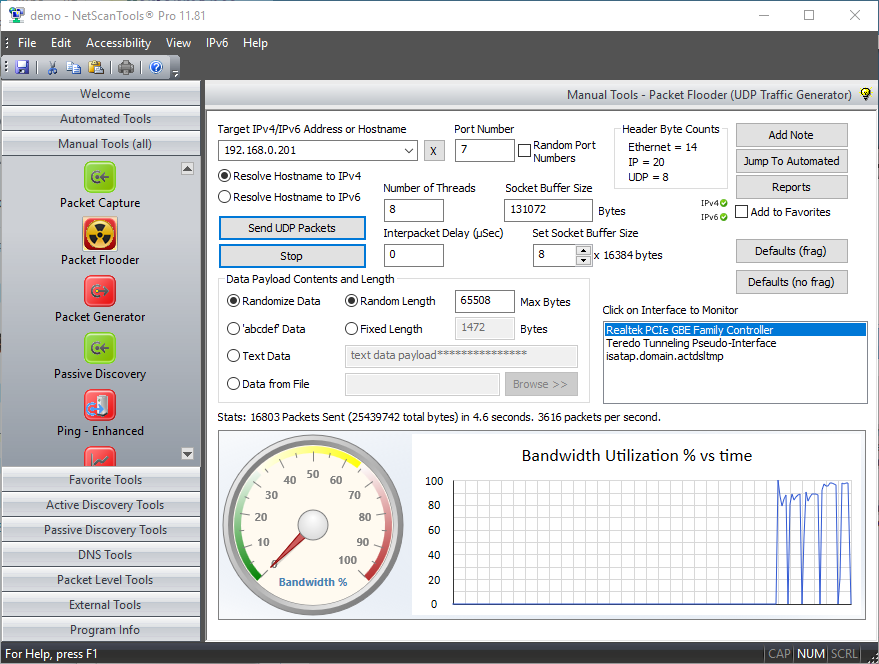Click the Print toolbar icon
Image resolution: width=879 pixels, height=664 pixels.
click(126, 68)
